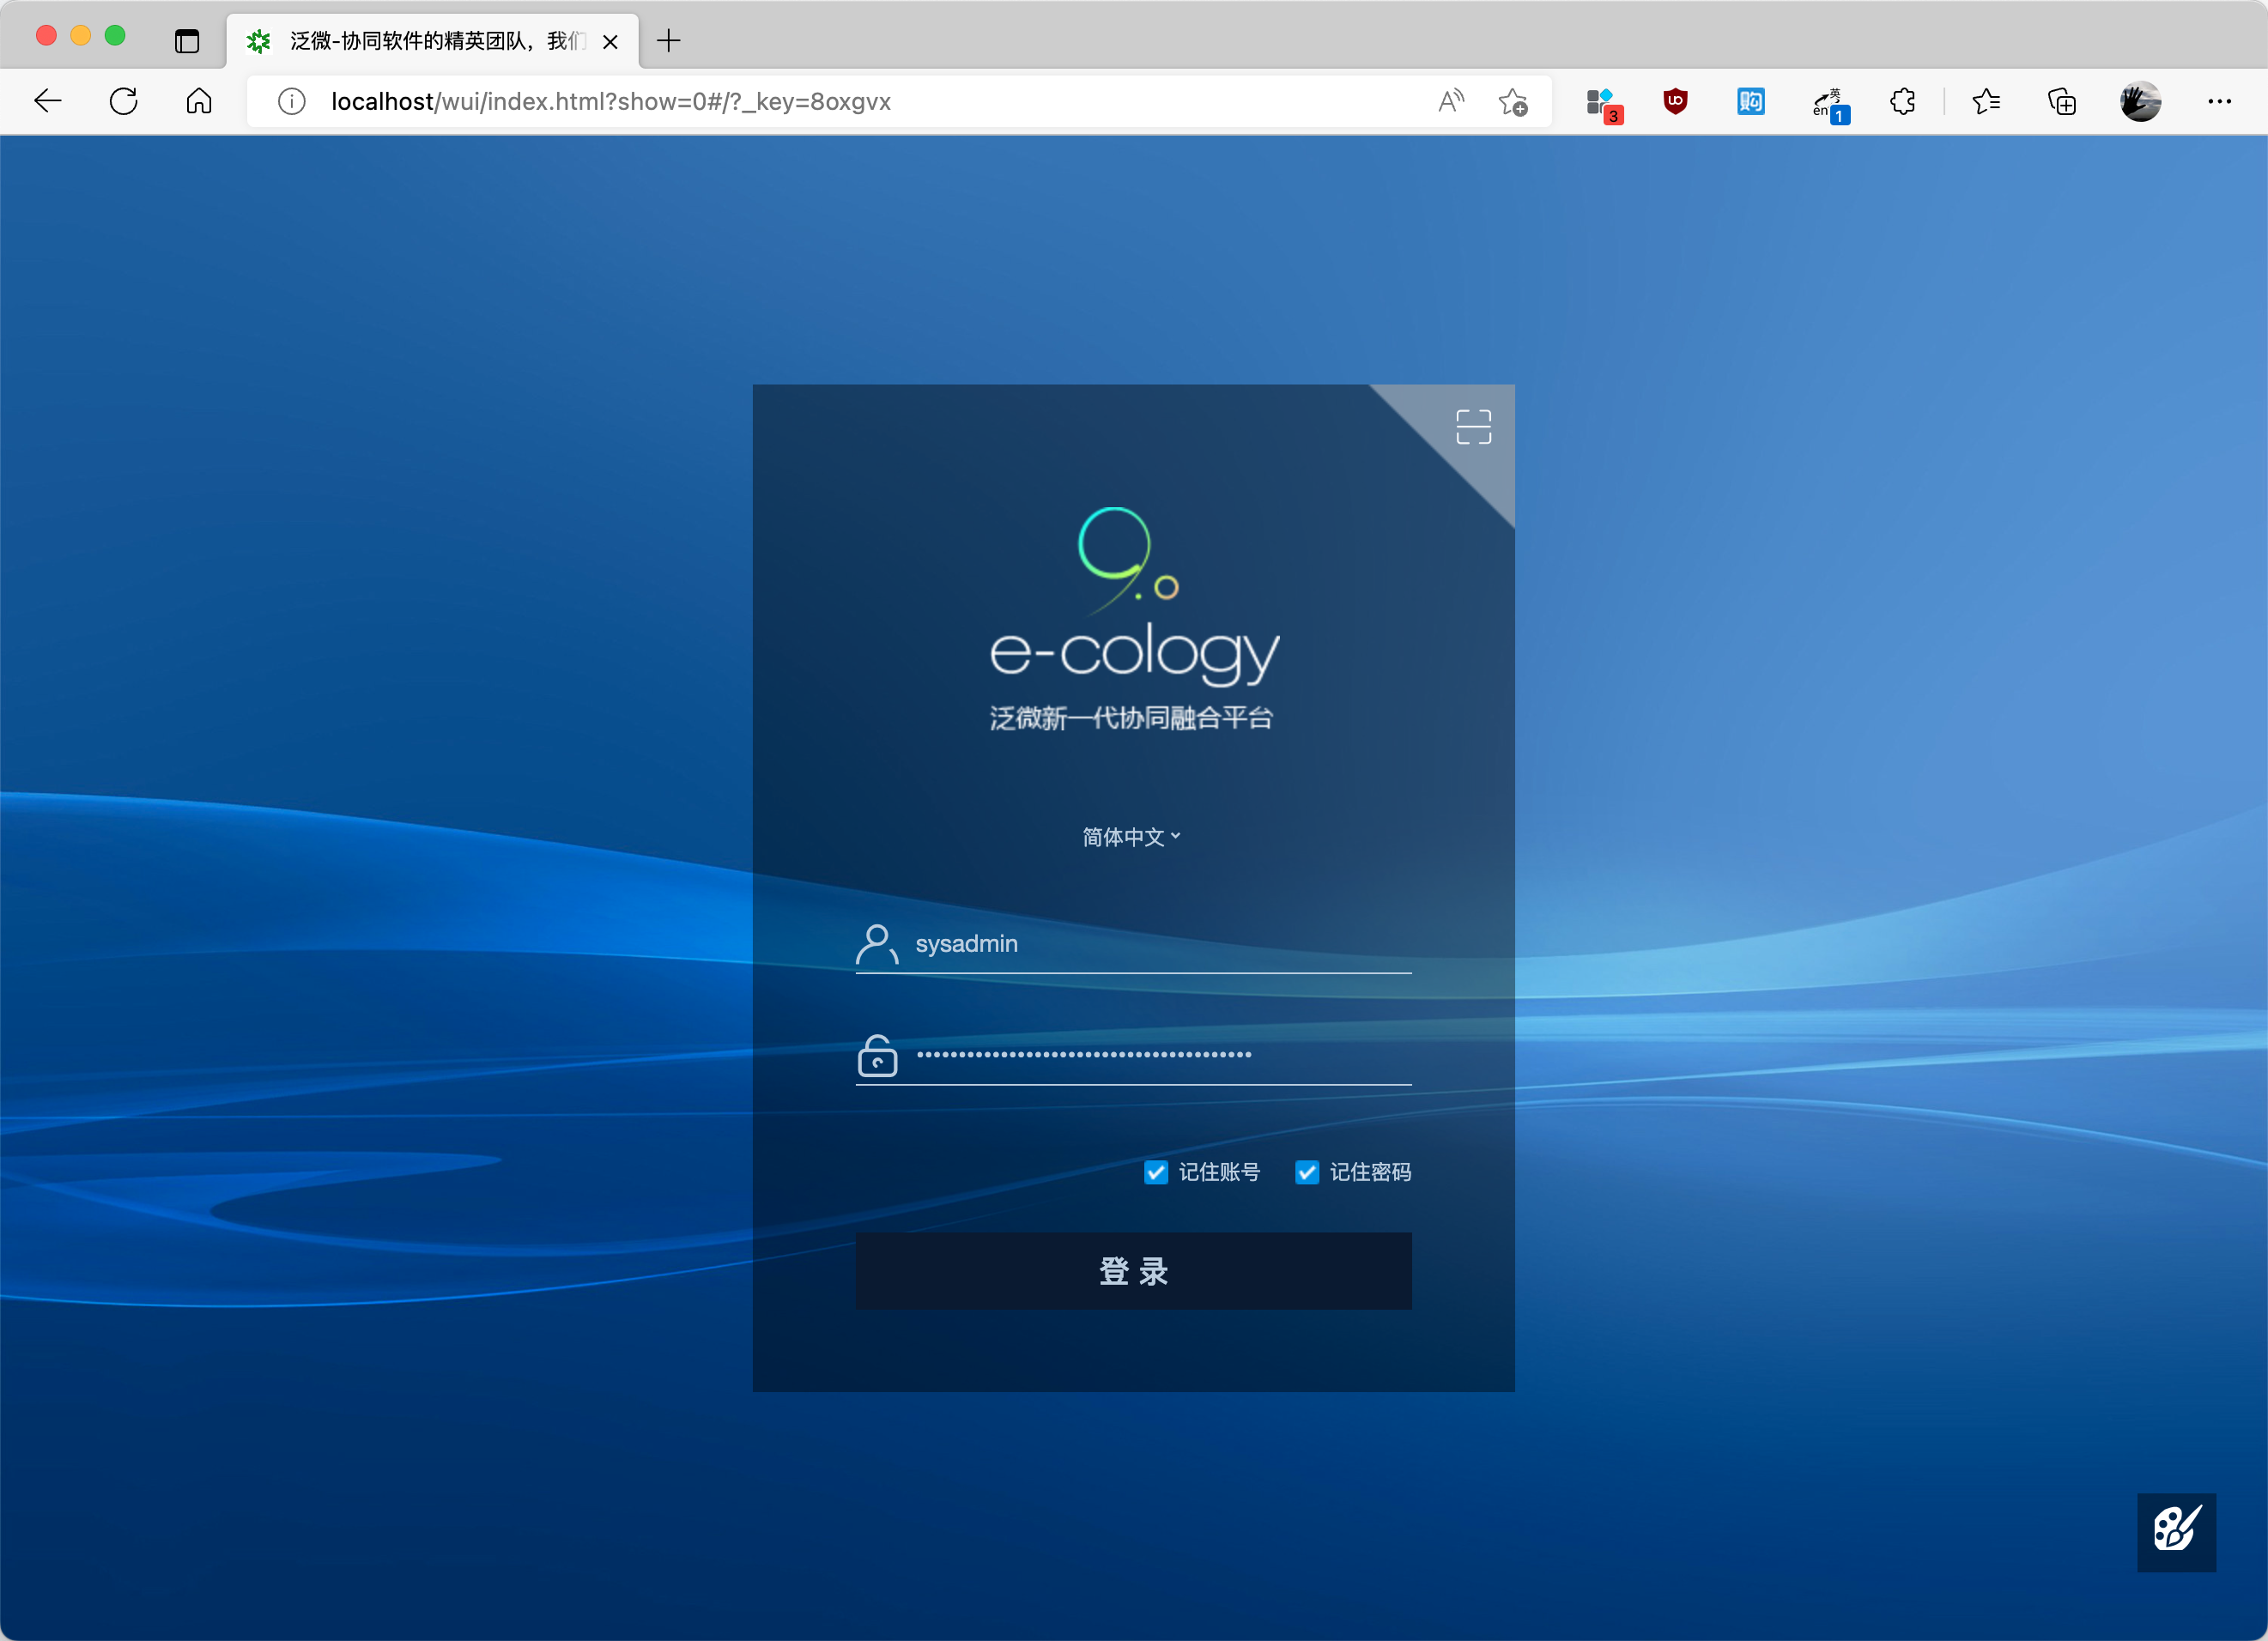Screen dimensions: 2268x1641
Task: Click the e-cology 9 logo
Action: [1134, 596]
